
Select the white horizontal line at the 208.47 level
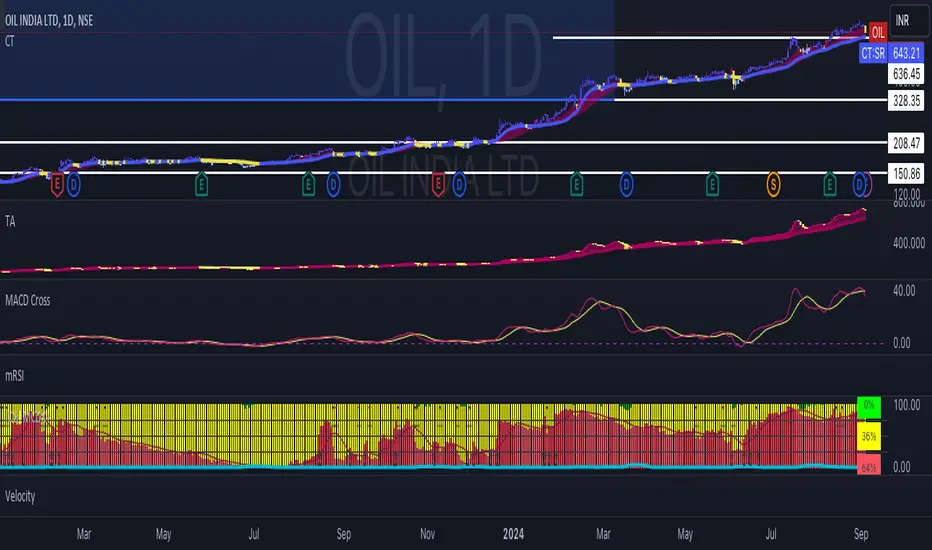pos(443,143)
